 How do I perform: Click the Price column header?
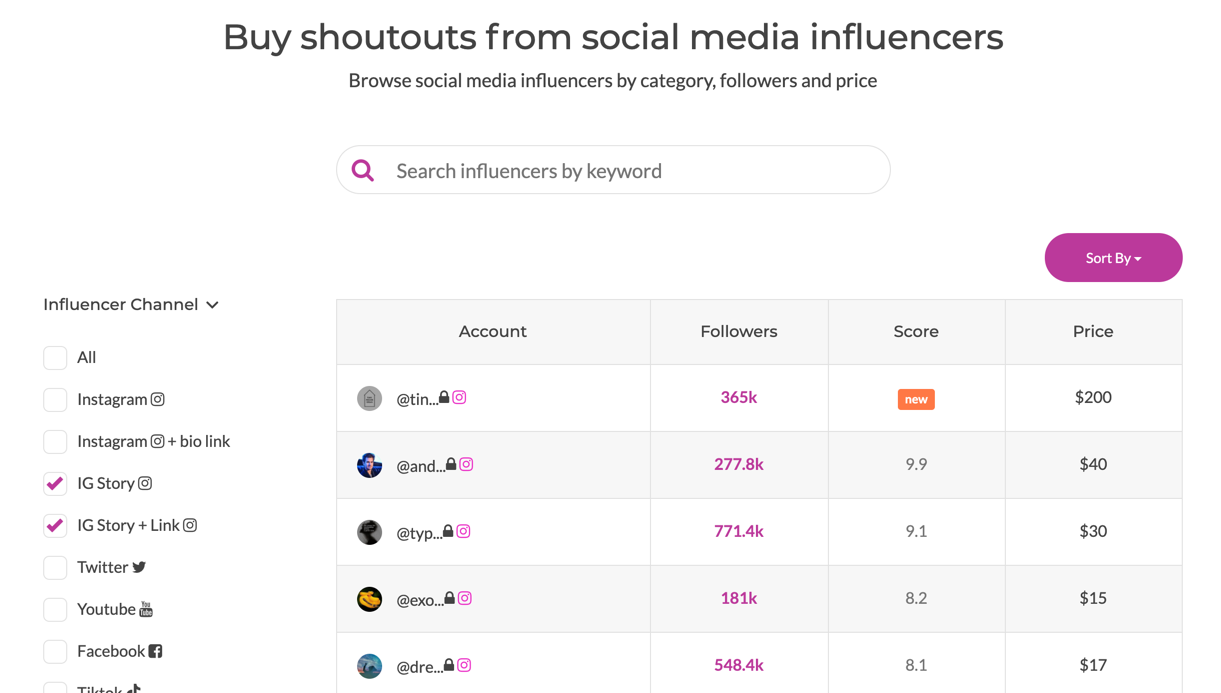pos(1092,331)
